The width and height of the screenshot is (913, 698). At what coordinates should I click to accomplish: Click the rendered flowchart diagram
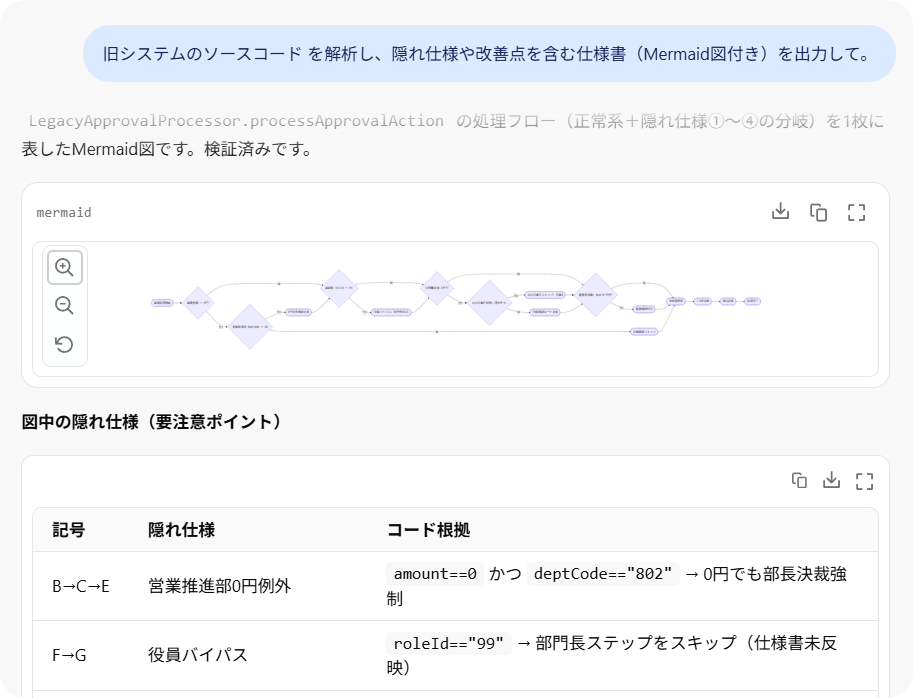coord(456,309)
